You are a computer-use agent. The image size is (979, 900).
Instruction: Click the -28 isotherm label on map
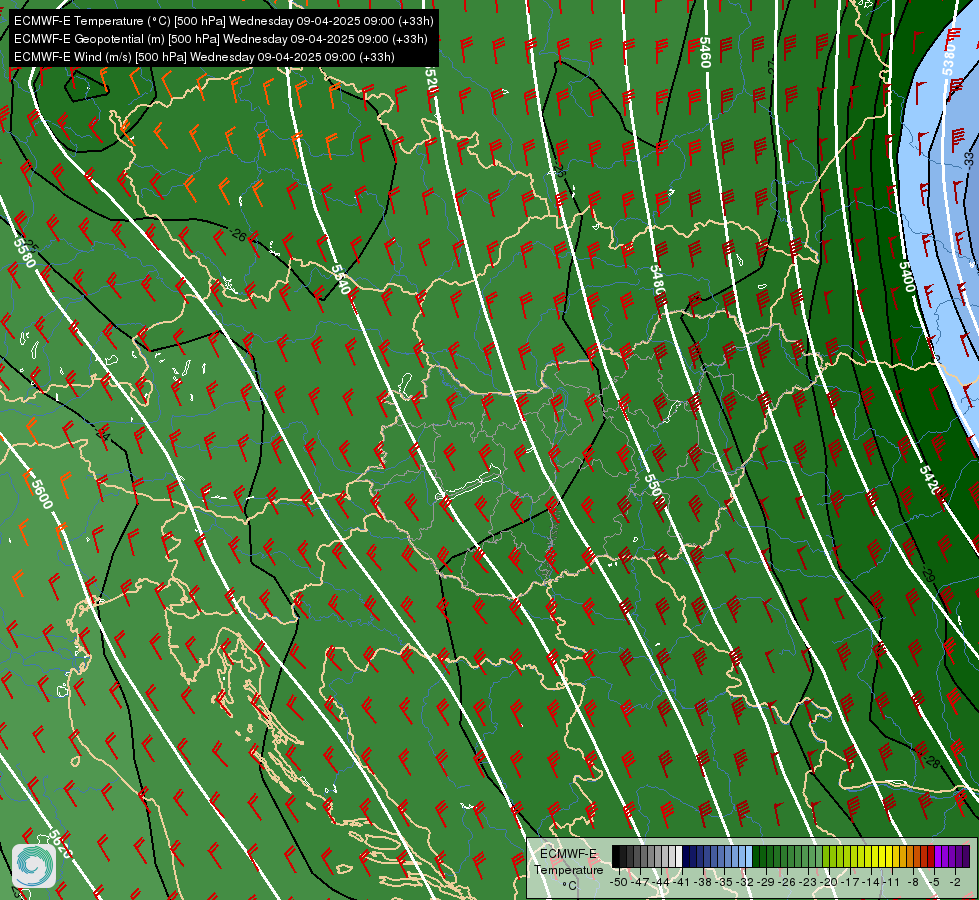coord(931,762)
